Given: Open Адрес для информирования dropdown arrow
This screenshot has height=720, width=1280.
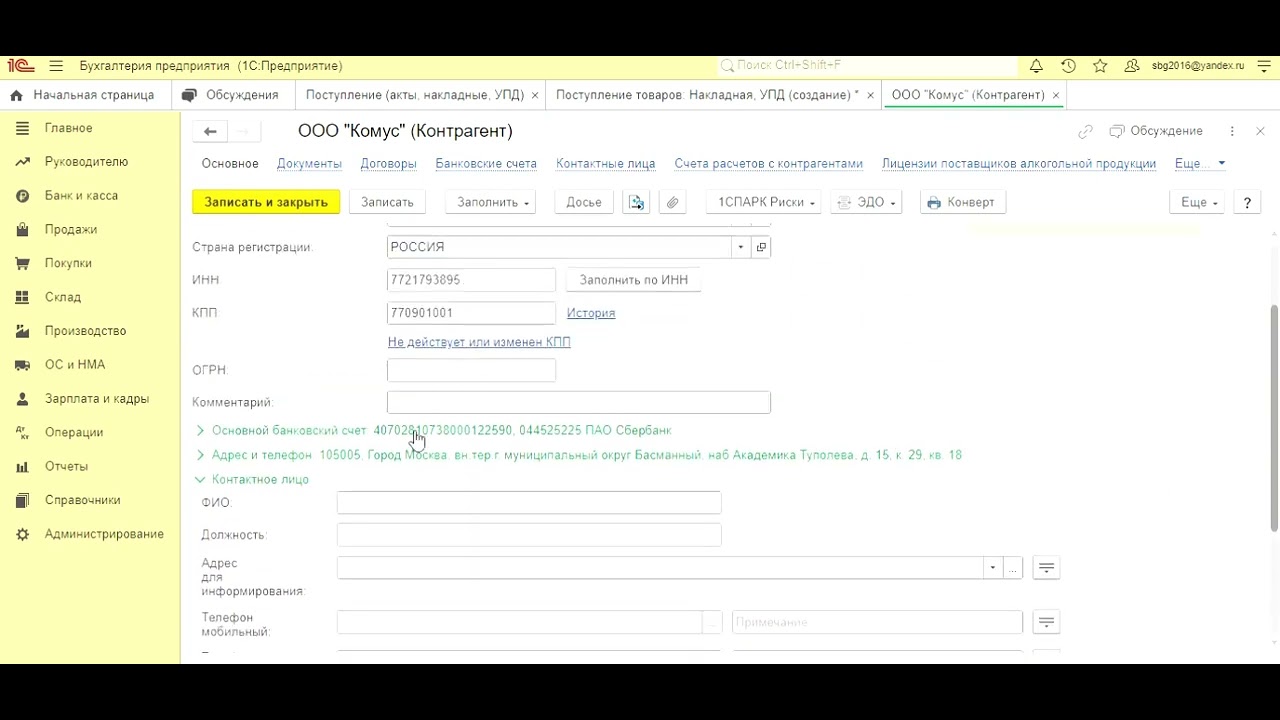Looking at the screenshot, I should [992, 568].
